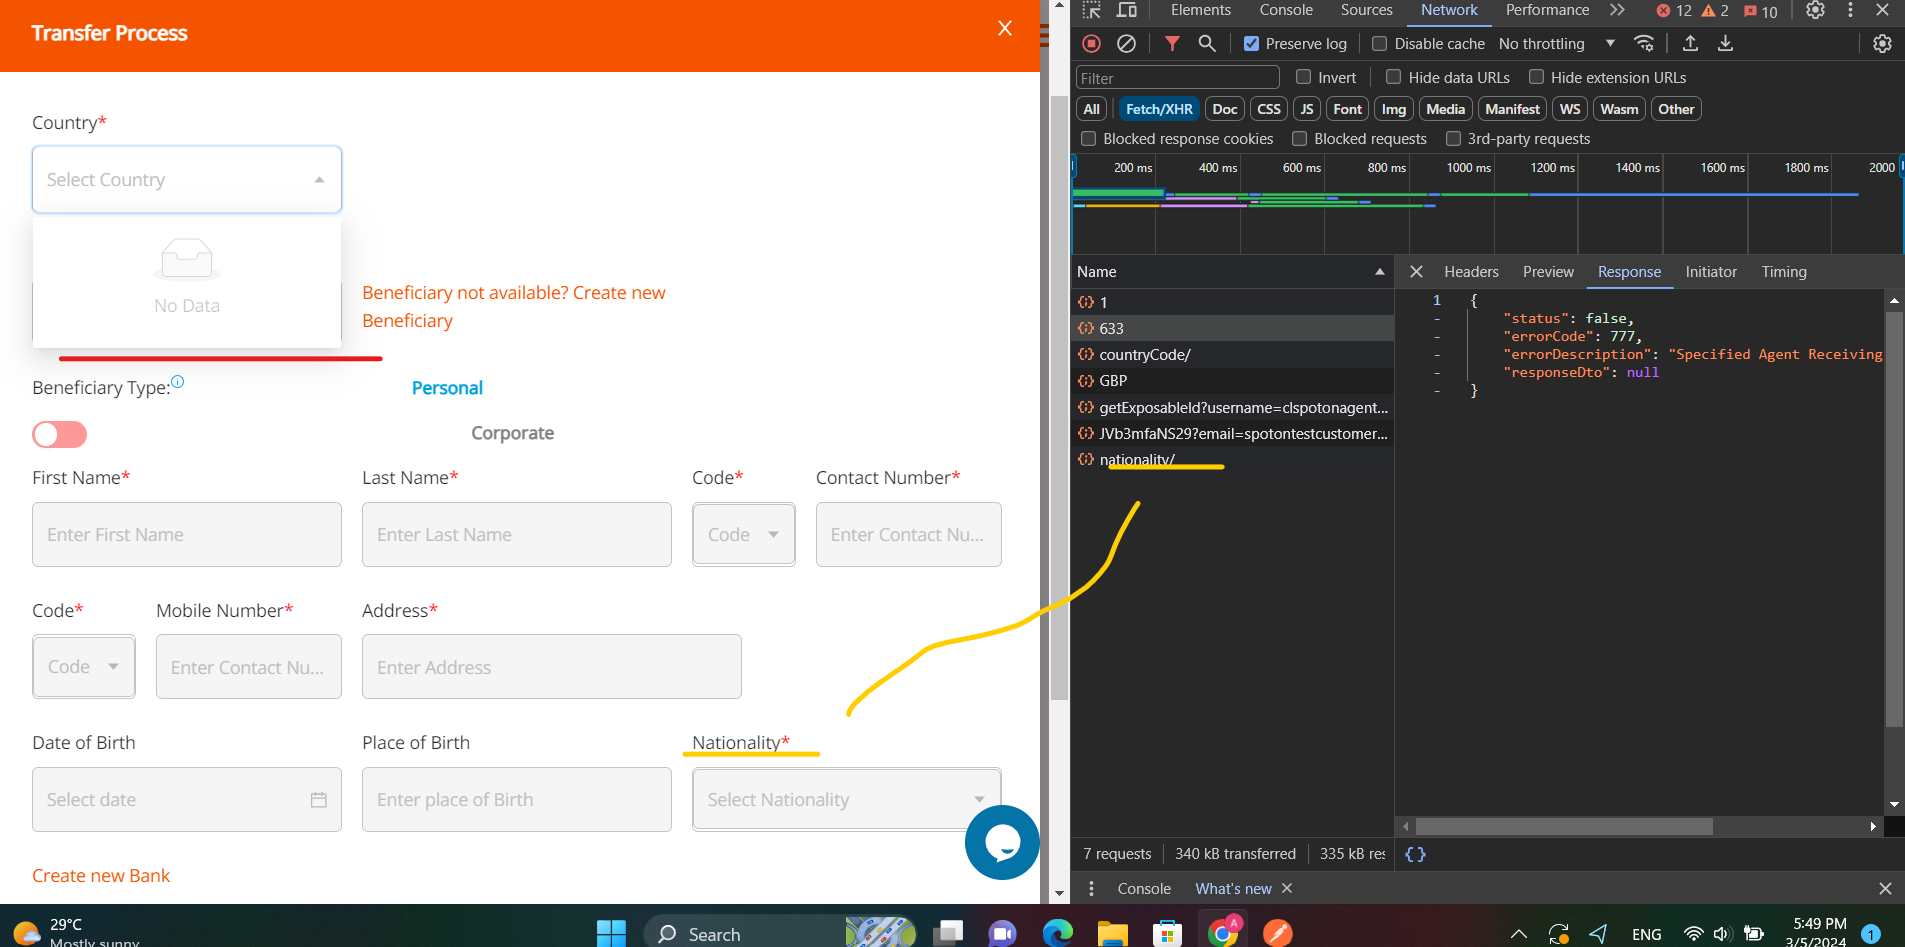Pretty print the response braces icon

click(1415, 854)
